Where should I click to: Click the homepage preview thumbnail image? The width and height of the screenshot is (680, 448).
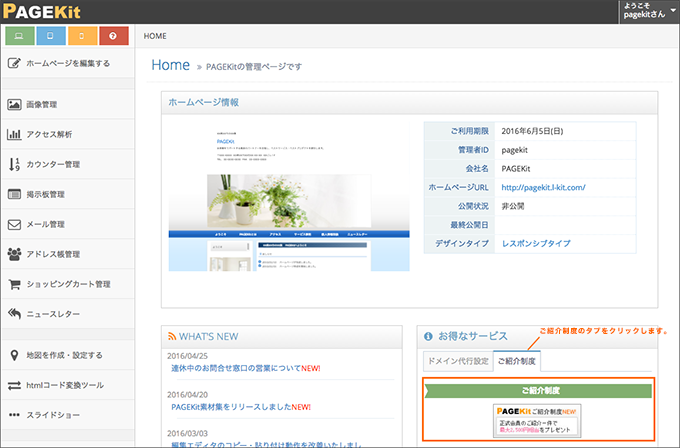pos(289,199)
